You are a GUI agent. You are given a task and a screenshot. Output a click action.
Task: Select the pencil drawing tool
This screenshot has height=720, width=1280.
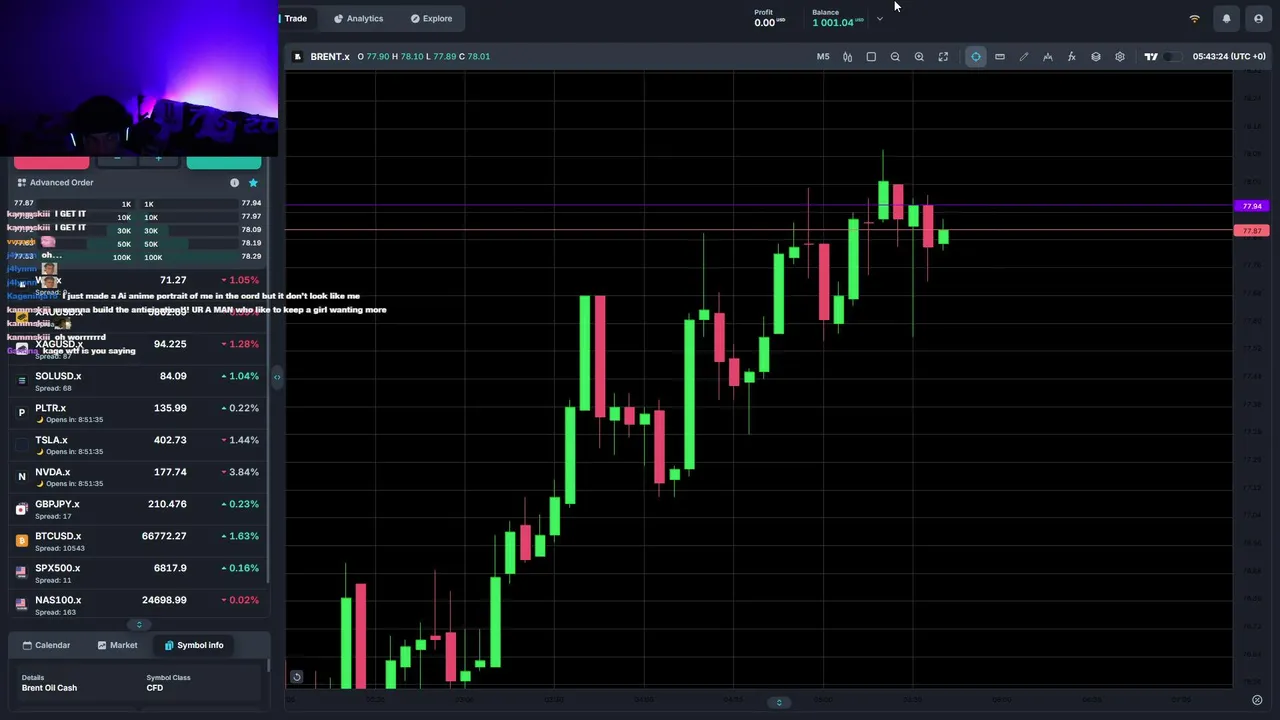(1024, 57)
